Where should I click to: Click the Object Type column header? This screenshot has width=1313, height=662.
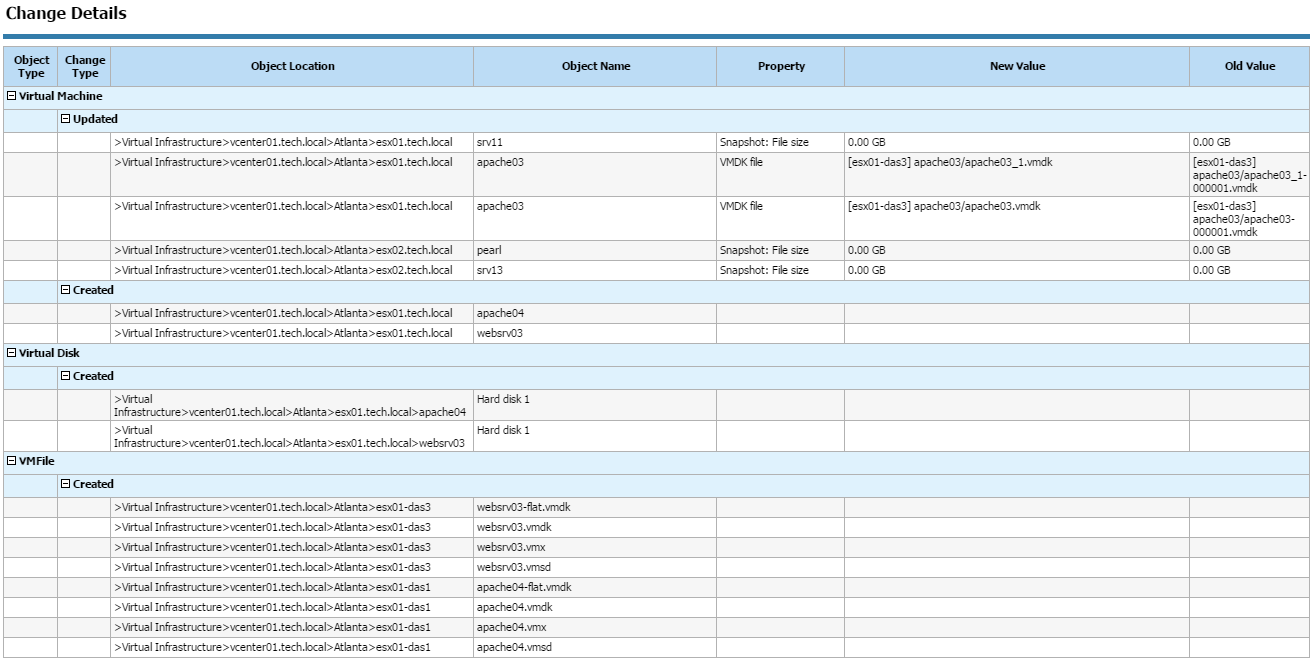(x=31, y=67)
